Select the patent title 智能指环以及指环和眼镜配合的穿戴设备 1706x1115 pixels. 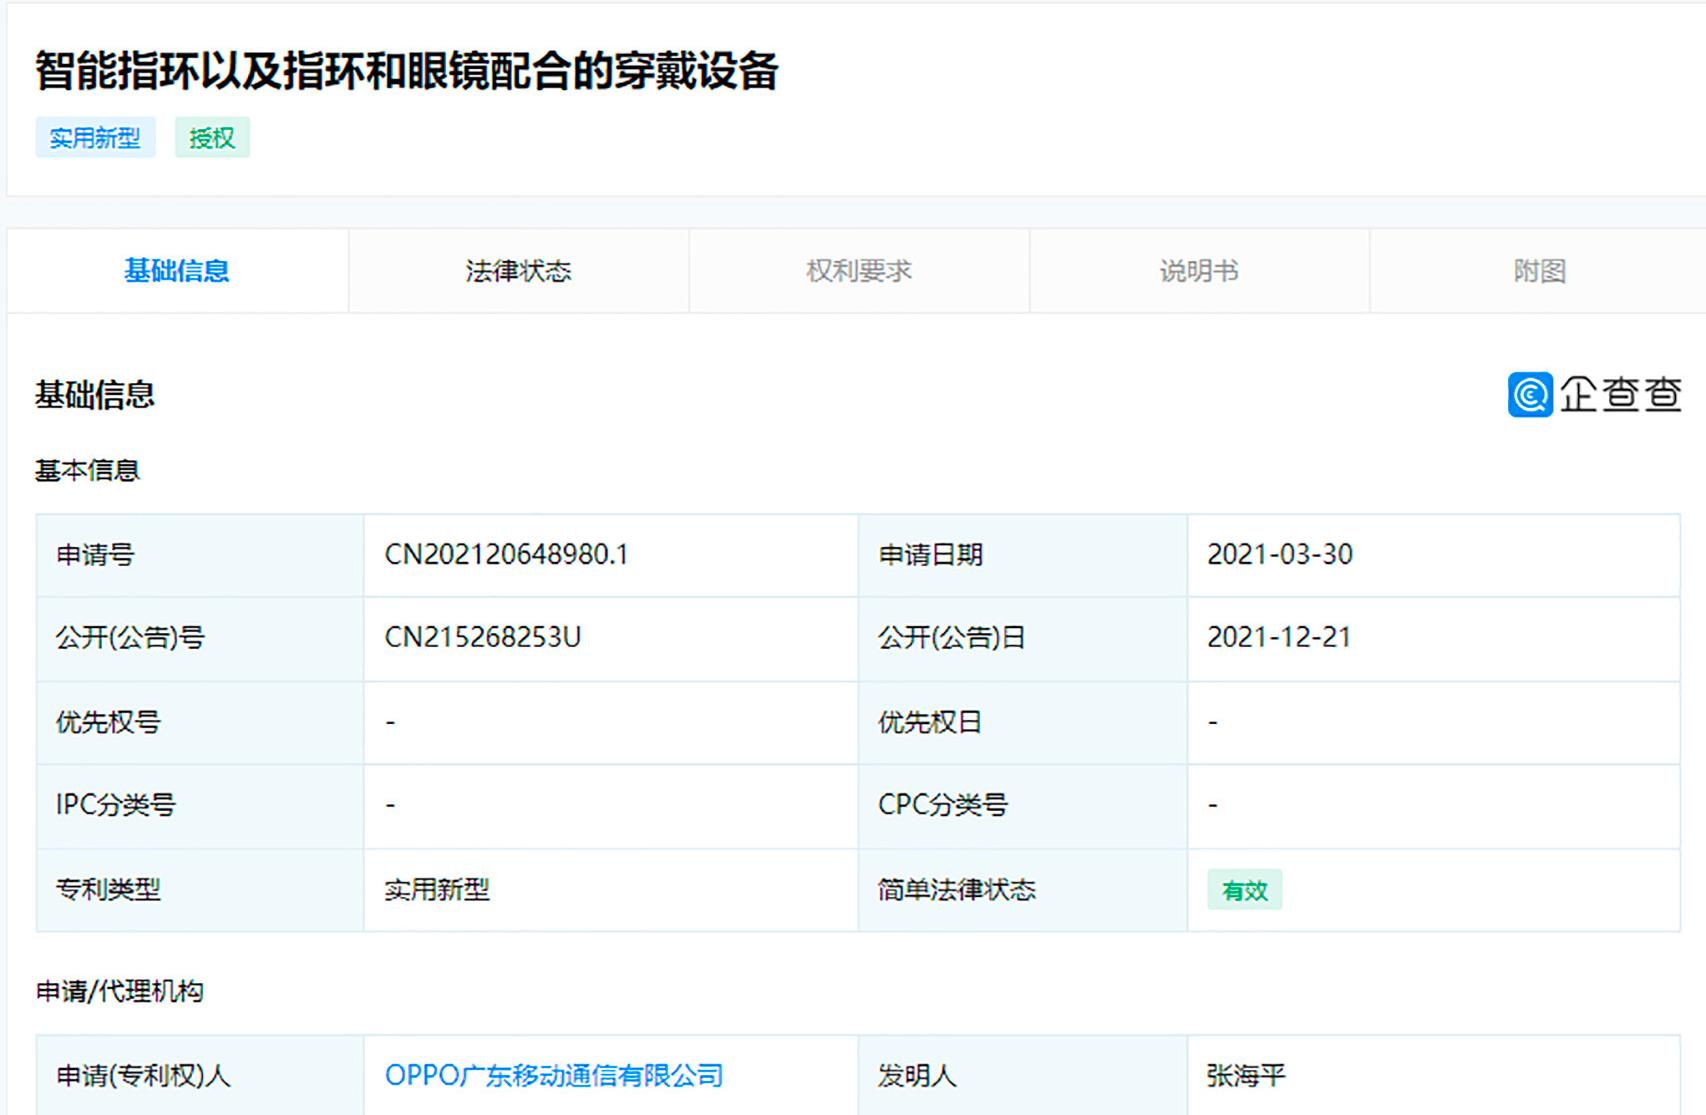(x=406, y=68)
